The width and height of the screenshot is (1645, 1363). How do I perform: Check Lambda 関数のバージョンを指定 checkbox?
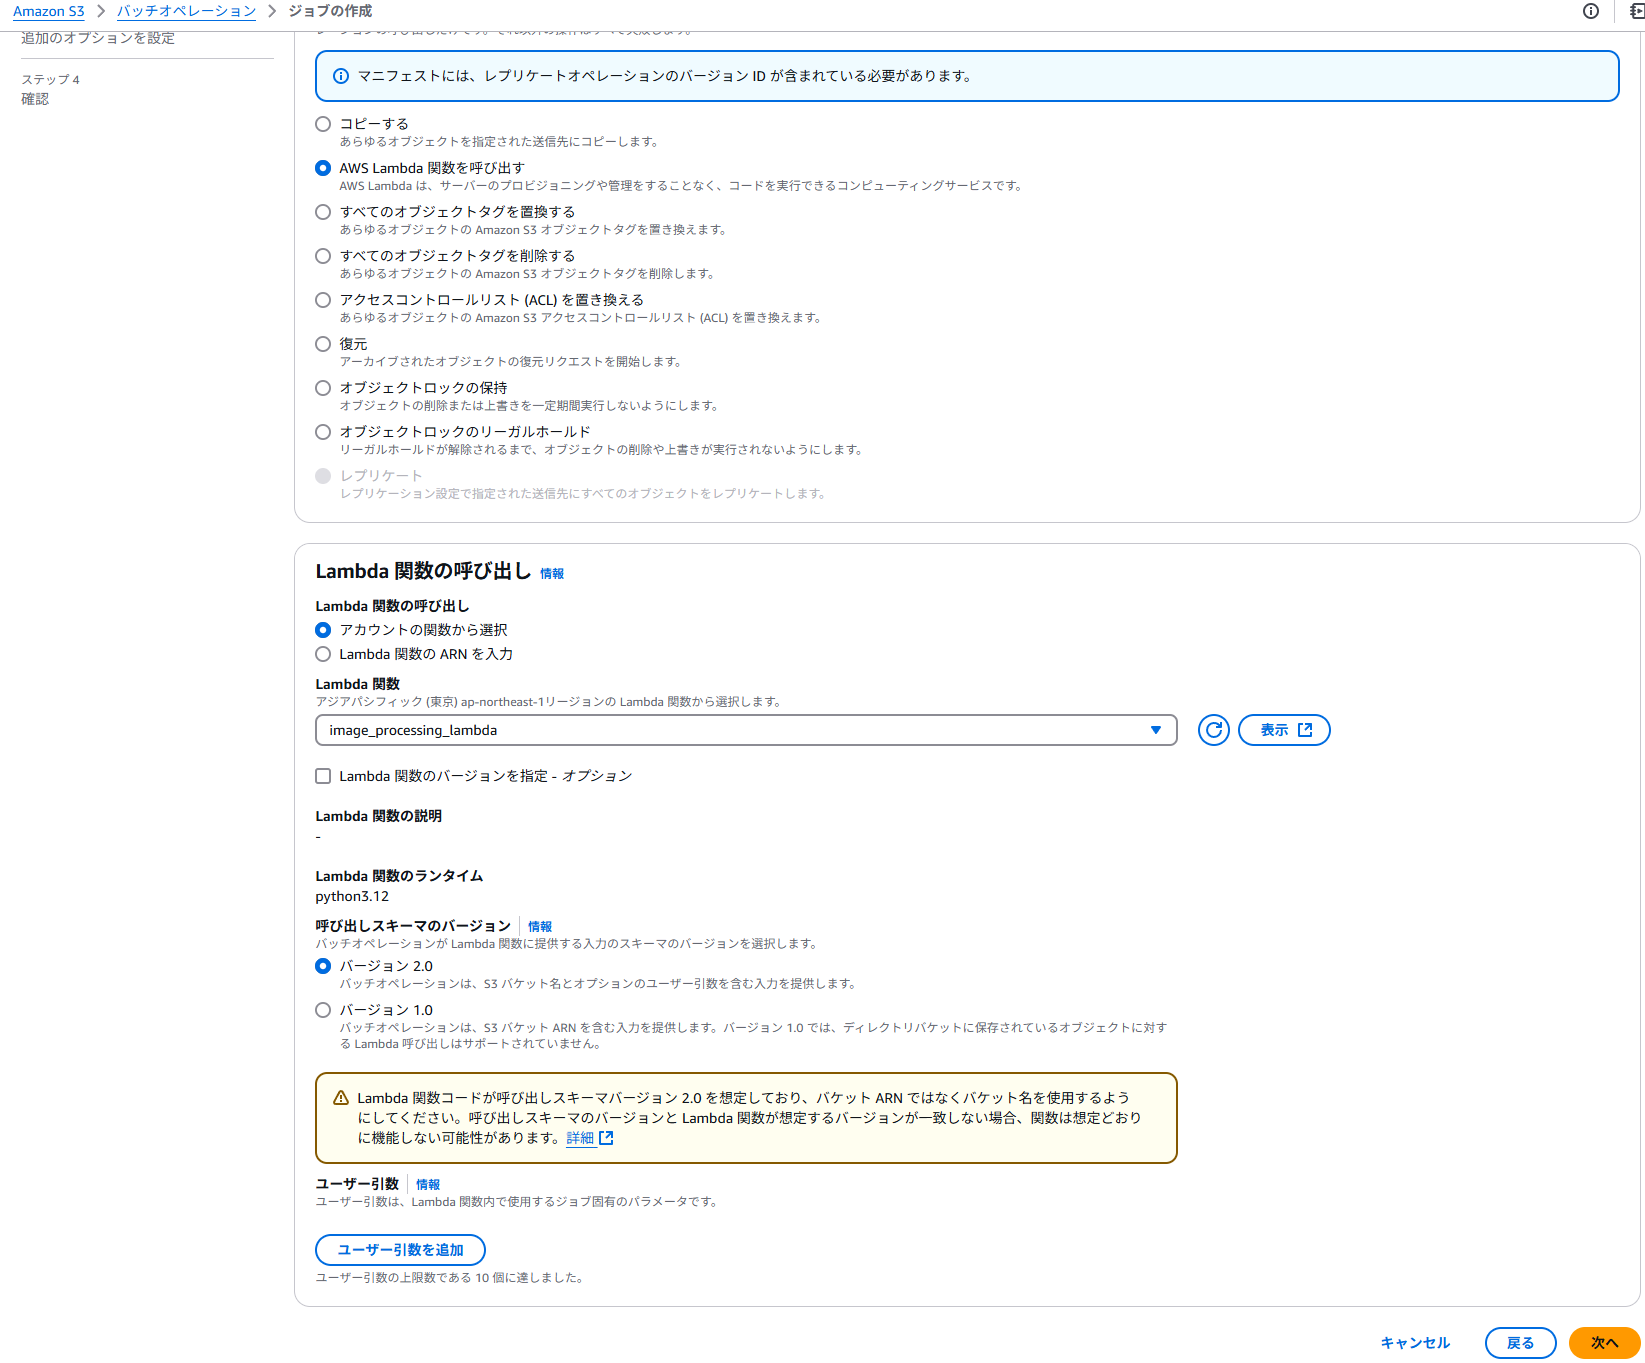323,776
